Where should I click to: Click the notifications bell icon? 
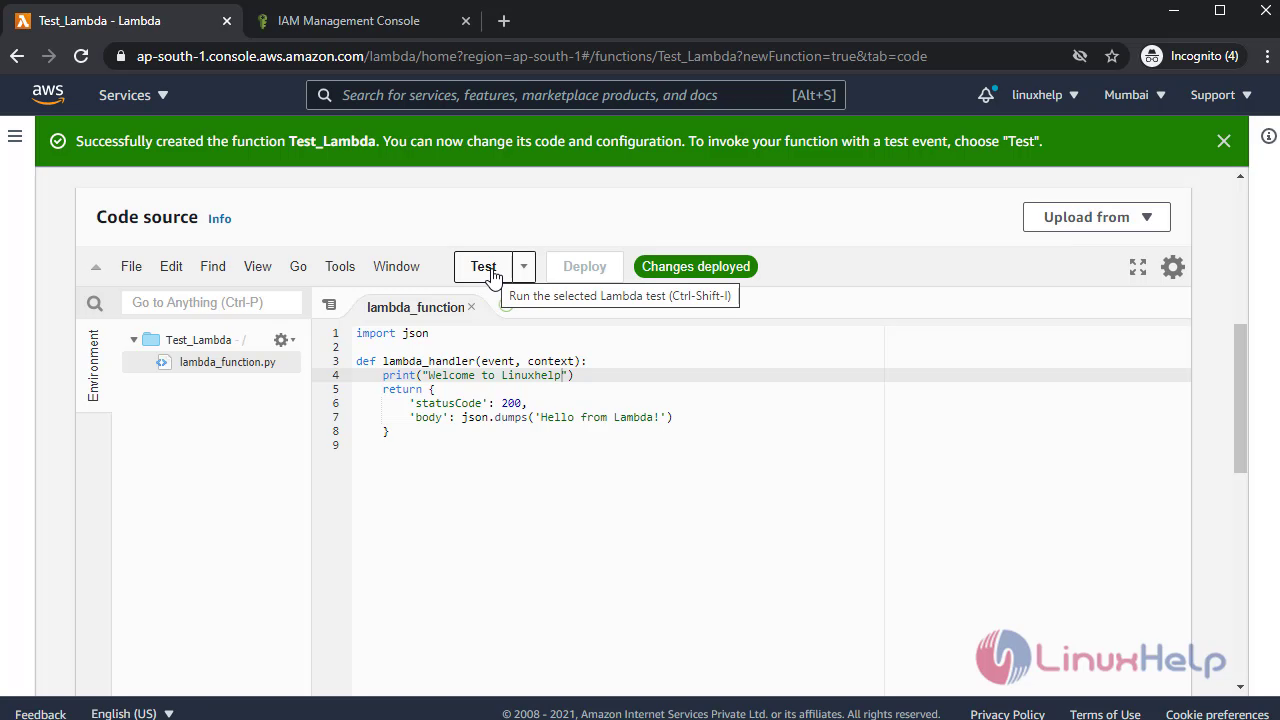(986, 94)
